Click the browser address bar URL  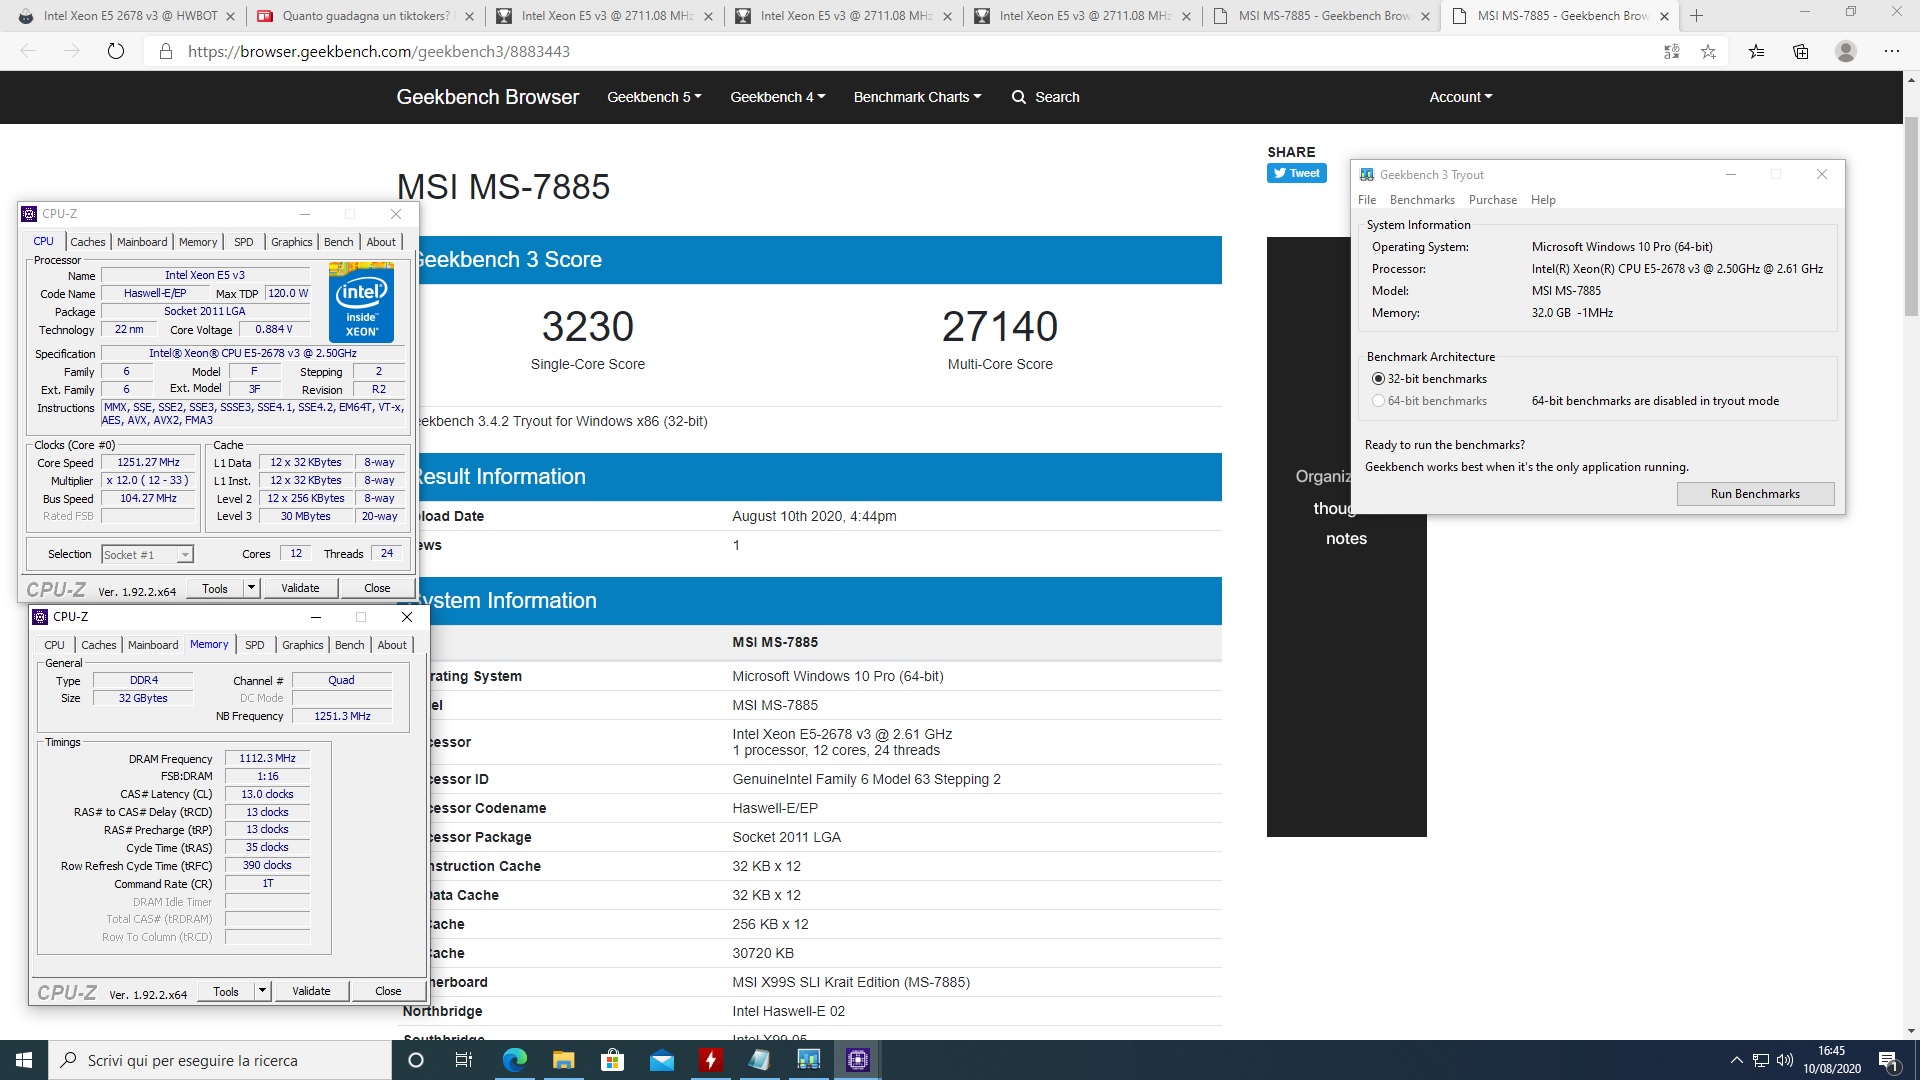tap(379, 51)
